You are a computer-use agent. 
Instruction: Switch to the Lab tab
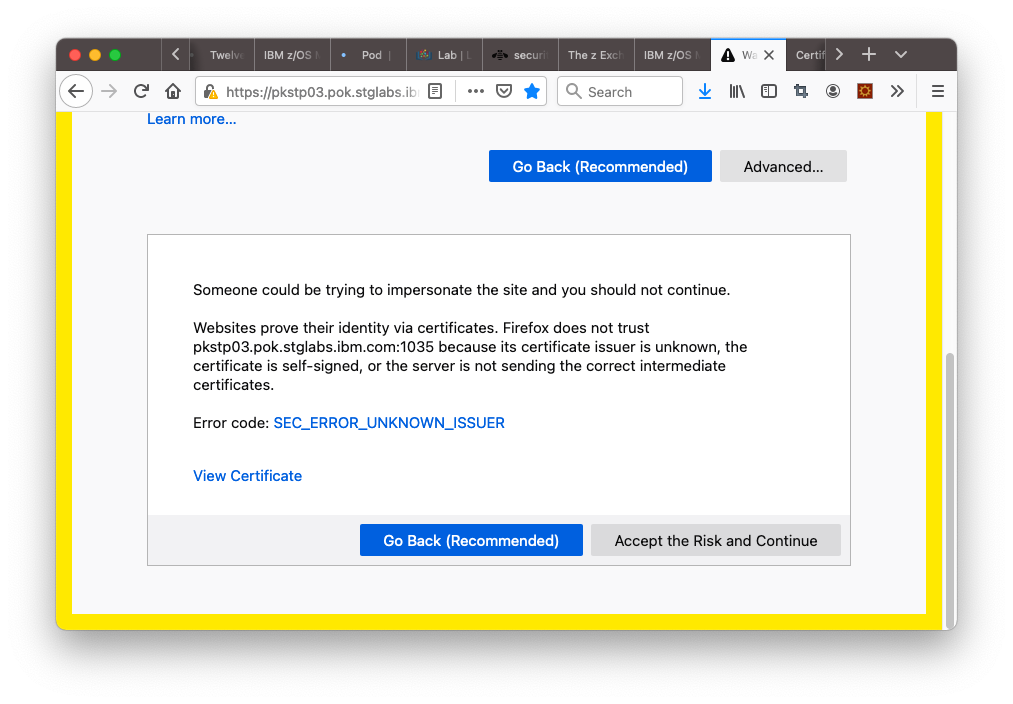(x=444, y=55)
